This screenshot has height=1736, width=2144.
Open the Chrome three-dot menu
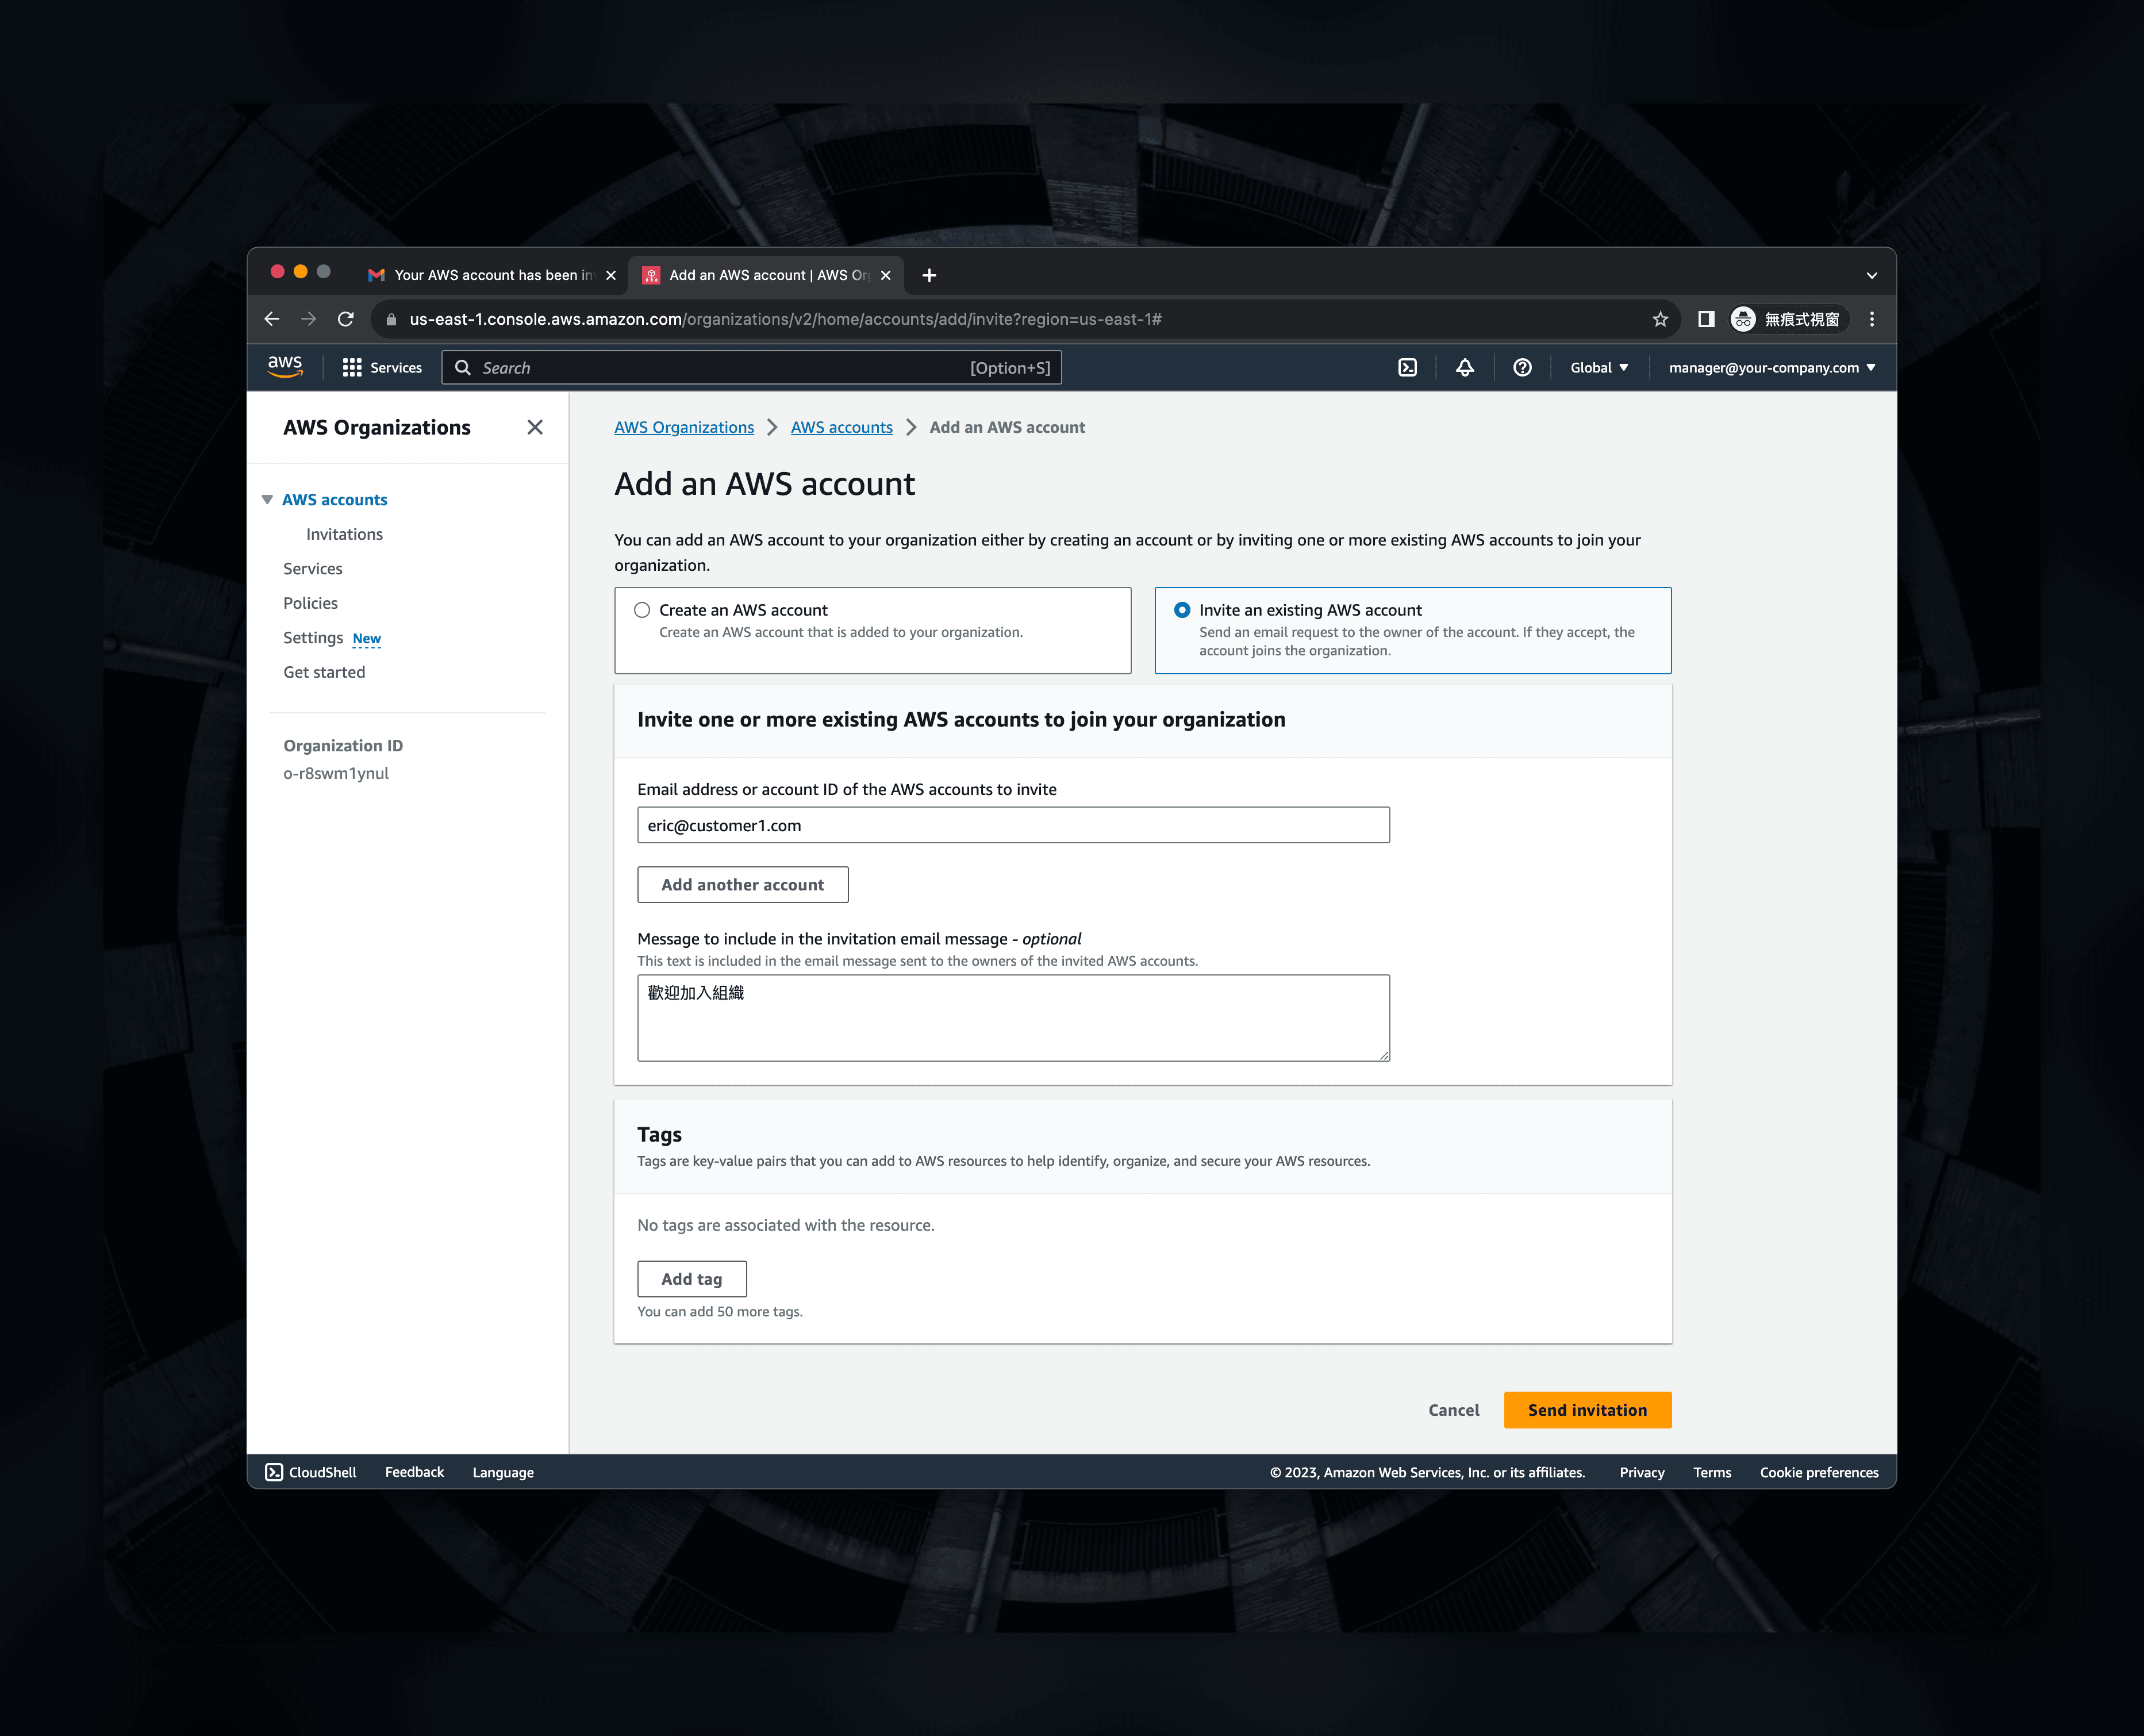[x=1872, y=319]
